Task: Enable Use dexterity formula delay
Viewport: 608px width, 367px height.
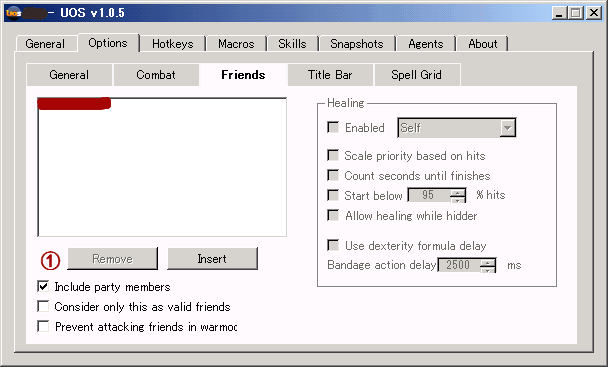Action: coord(333,245)
